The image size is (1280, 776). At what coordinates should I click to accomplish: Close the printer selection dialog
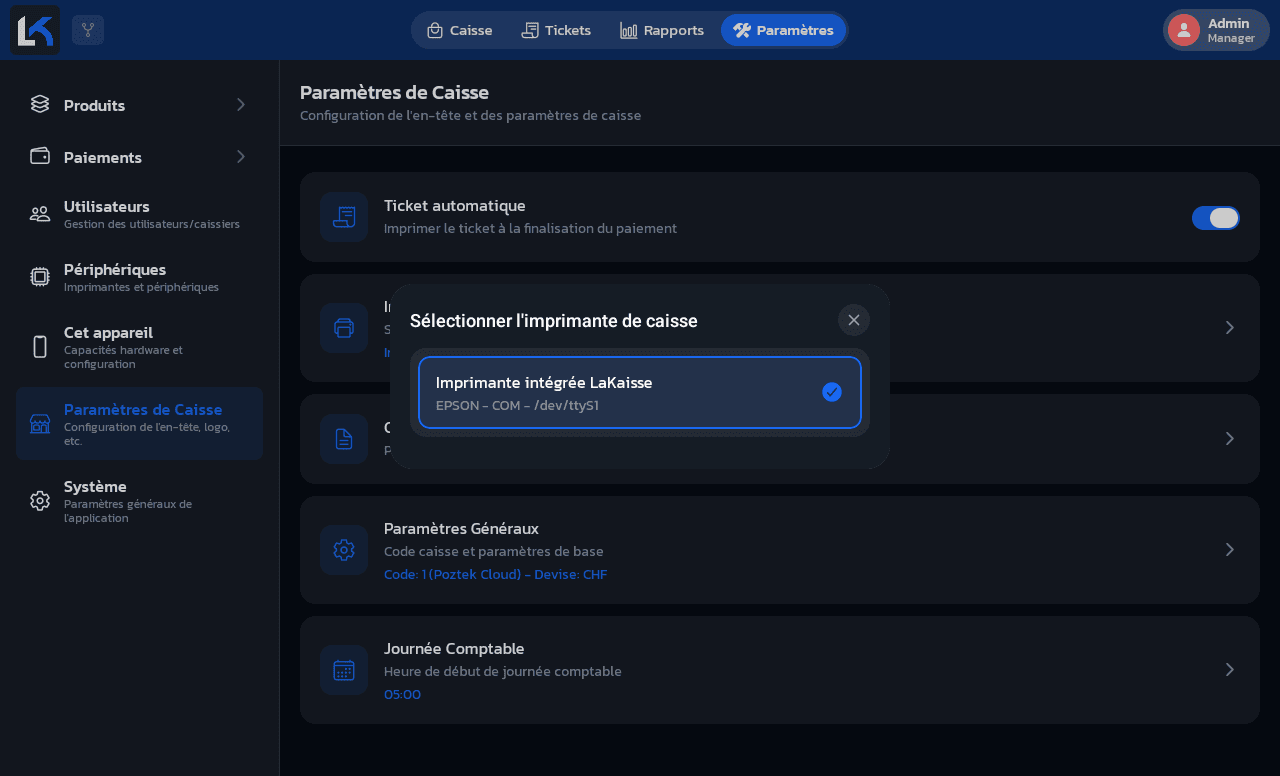[x=854, y=320]
